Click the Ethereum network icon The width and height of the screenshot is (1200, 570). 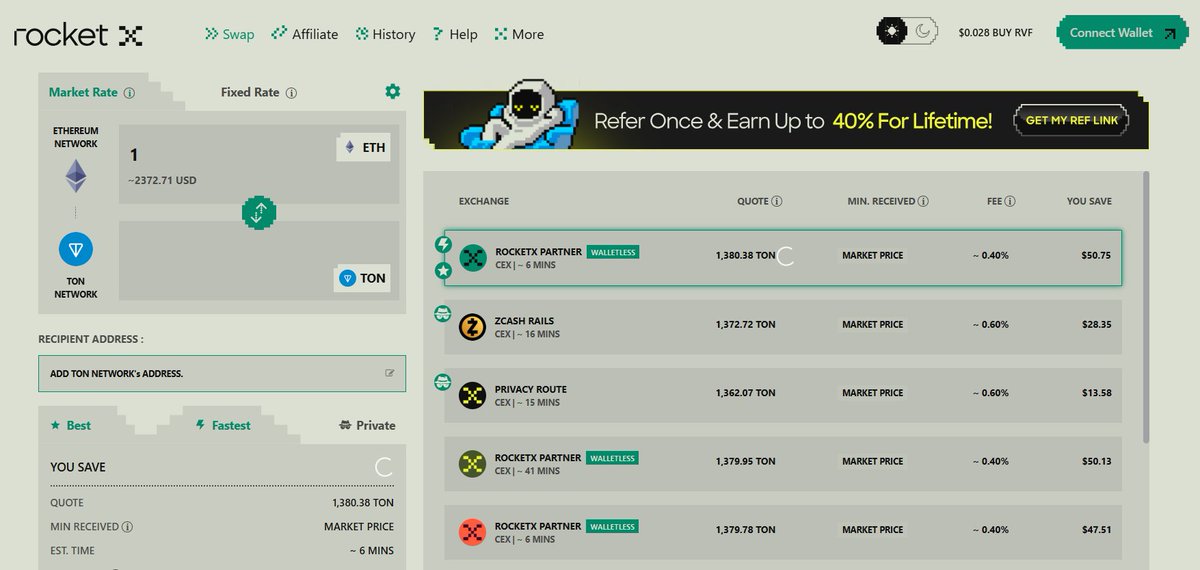76,176
